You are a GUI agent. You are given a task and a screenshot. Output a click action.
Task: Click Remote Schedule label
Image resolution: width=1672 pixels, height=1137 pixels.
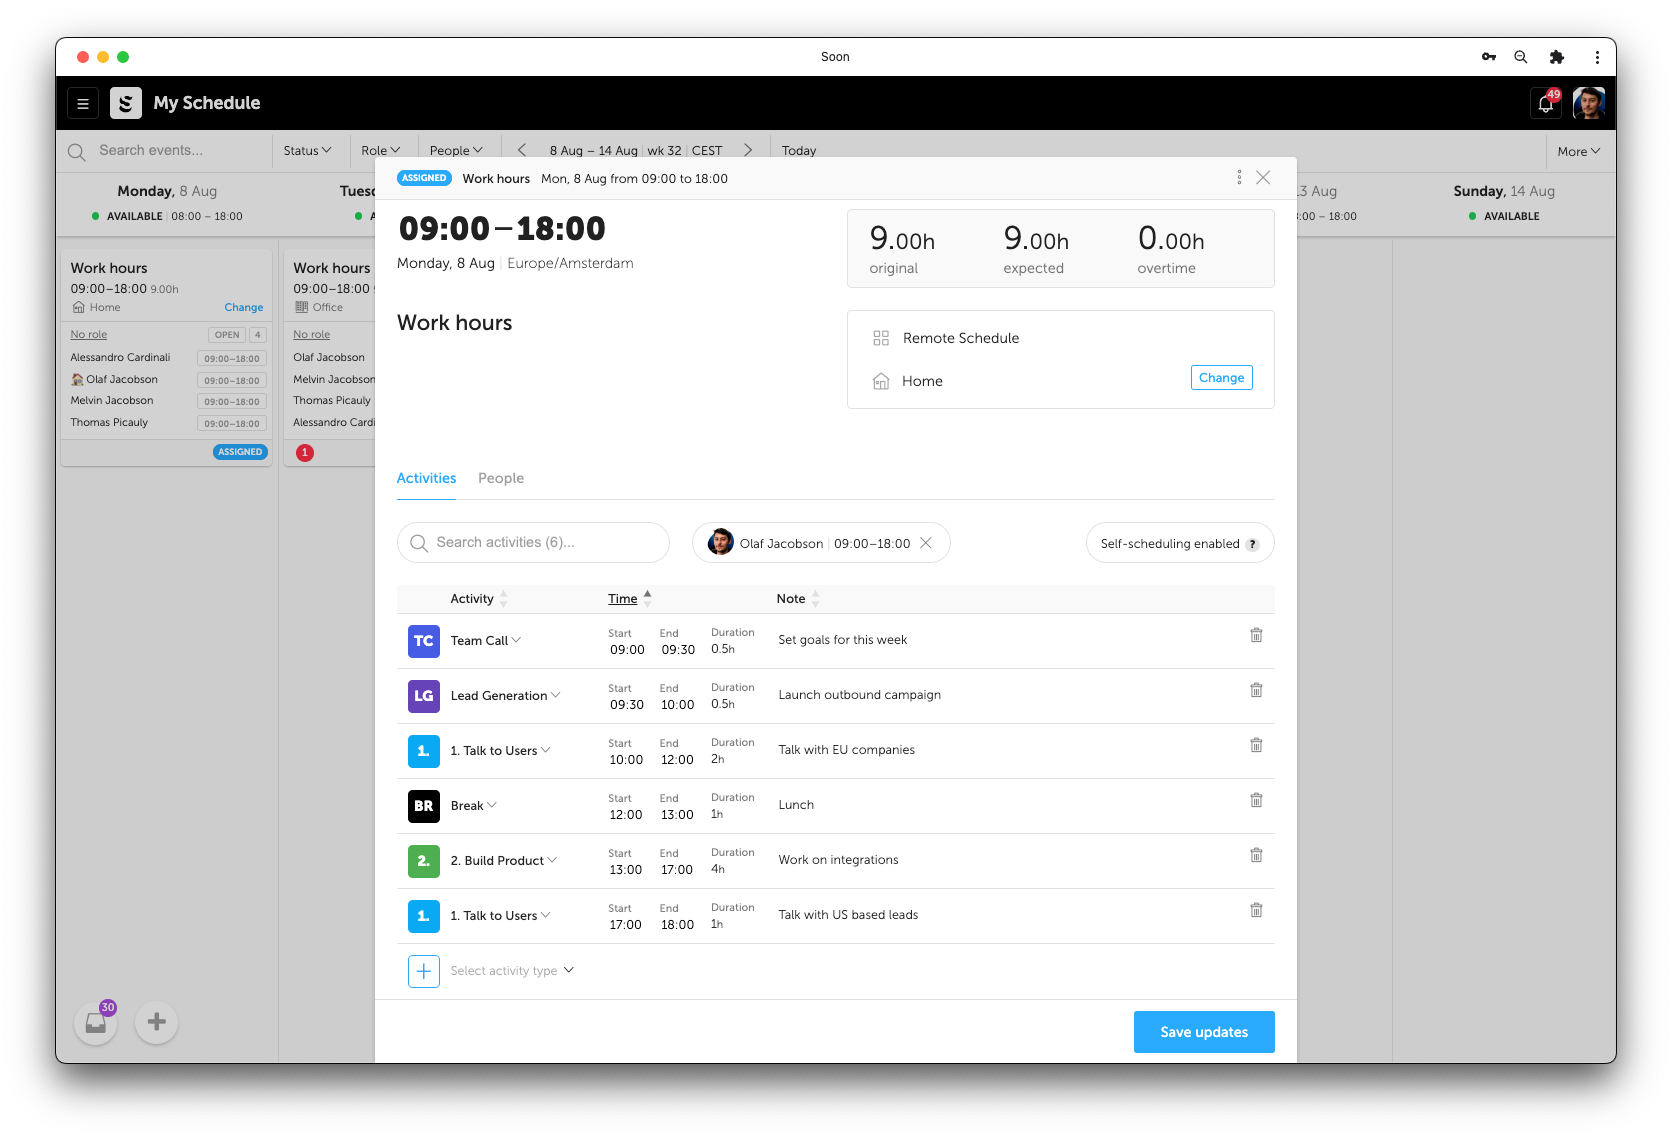coord(961,338)
